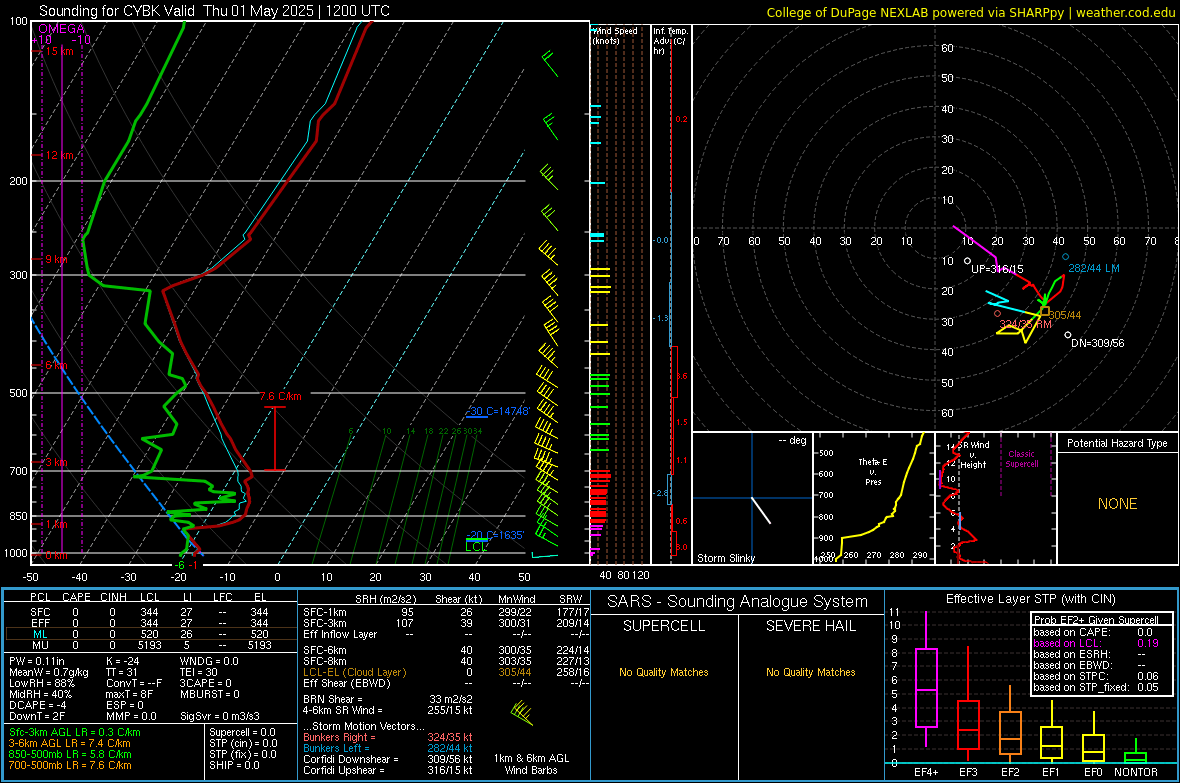Screen dimensions: 1180x783
Task: Click the 'Classic Supercell' label
Action: 1021,459
